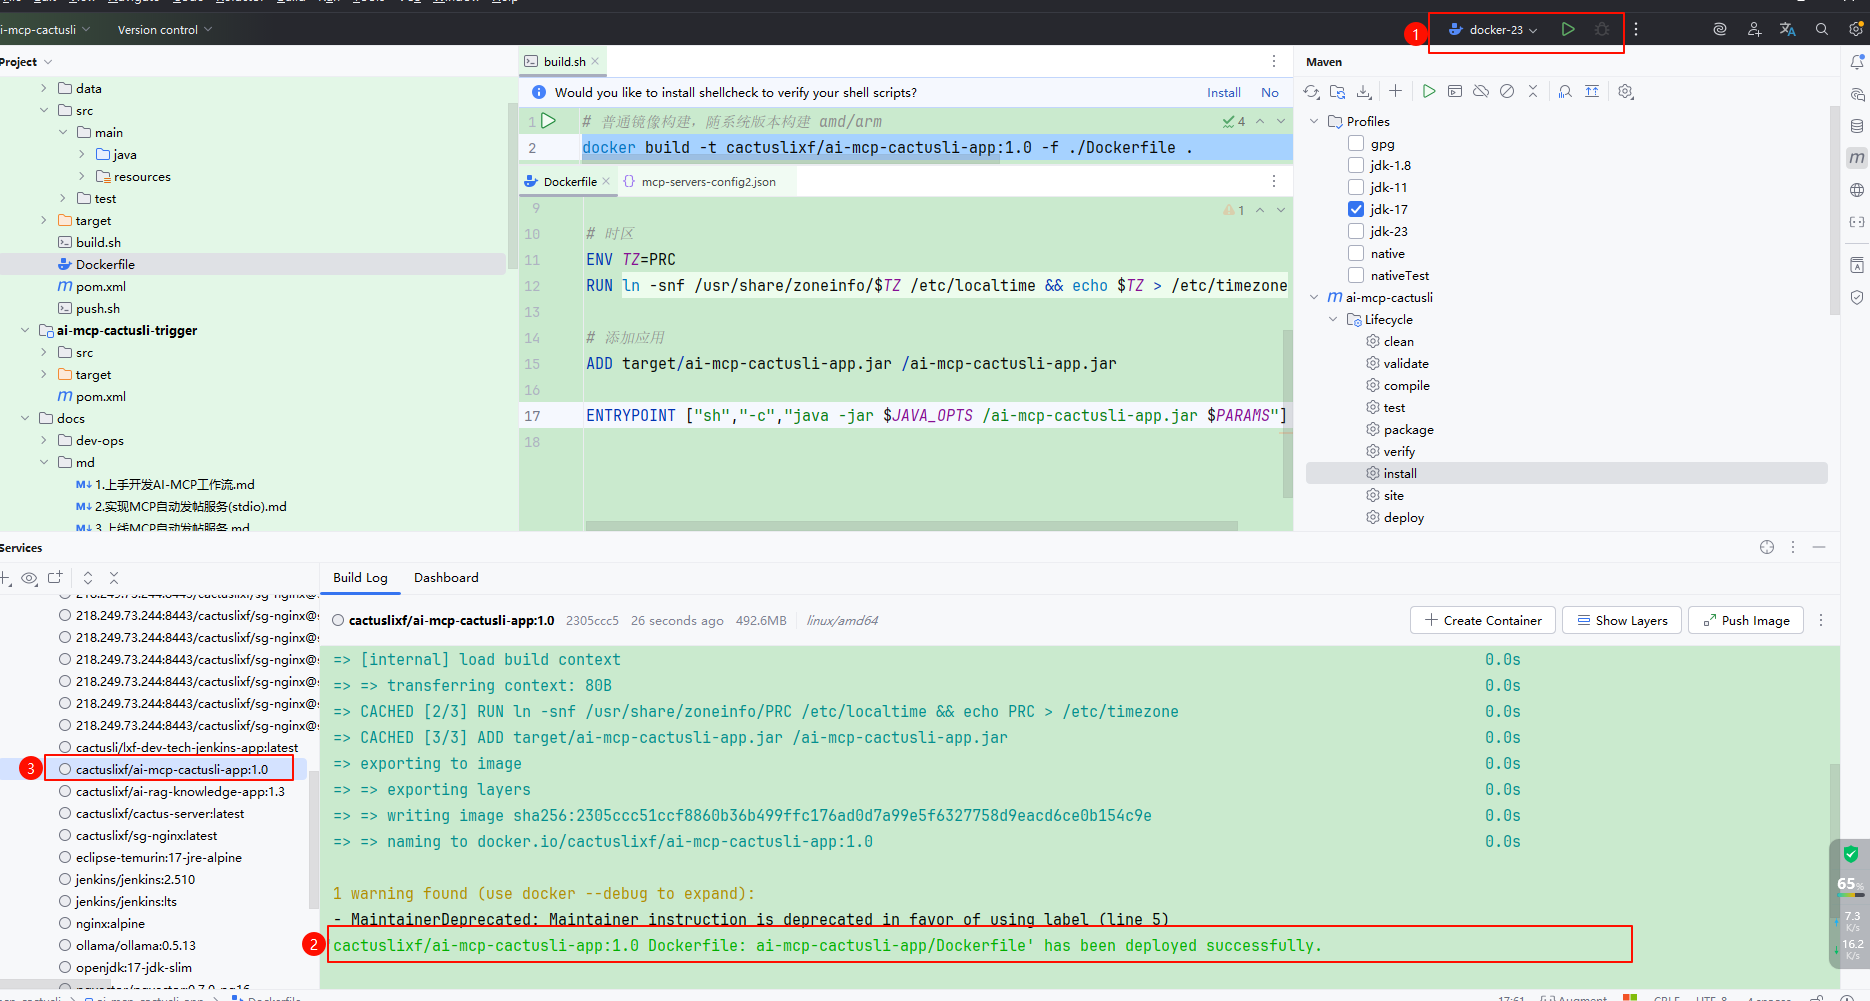The height and width of the screenshot is (1001, 1870).
Task: Click Install shellcheck link
Action: [1224, 92]
